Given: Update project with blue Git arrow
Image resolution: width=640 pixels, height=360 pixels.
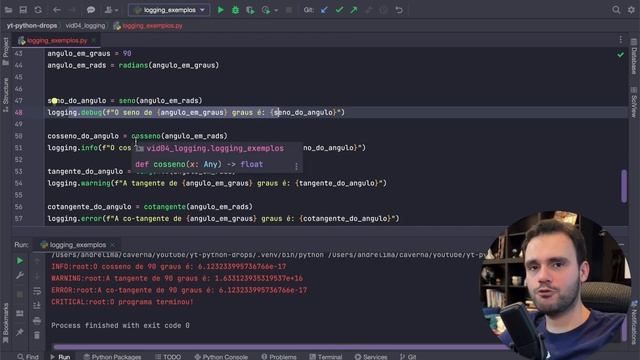Looking at the screenshot, I should 324,10.
